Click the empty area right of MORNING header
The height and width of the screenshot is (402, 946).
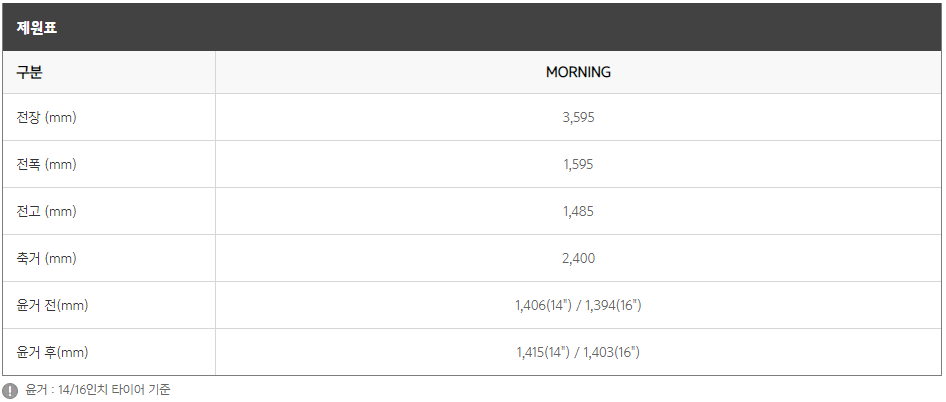(777, 72)
